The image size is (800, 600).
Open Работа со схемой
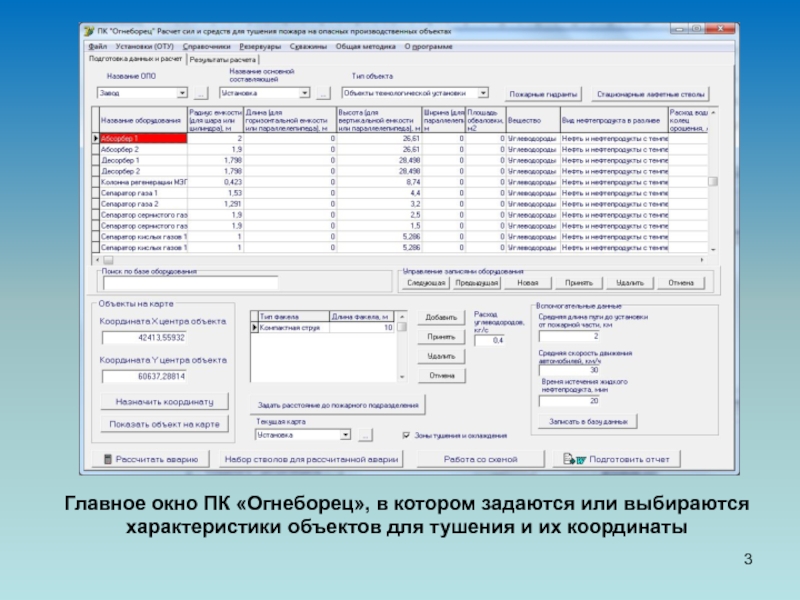tap(480, 459)
